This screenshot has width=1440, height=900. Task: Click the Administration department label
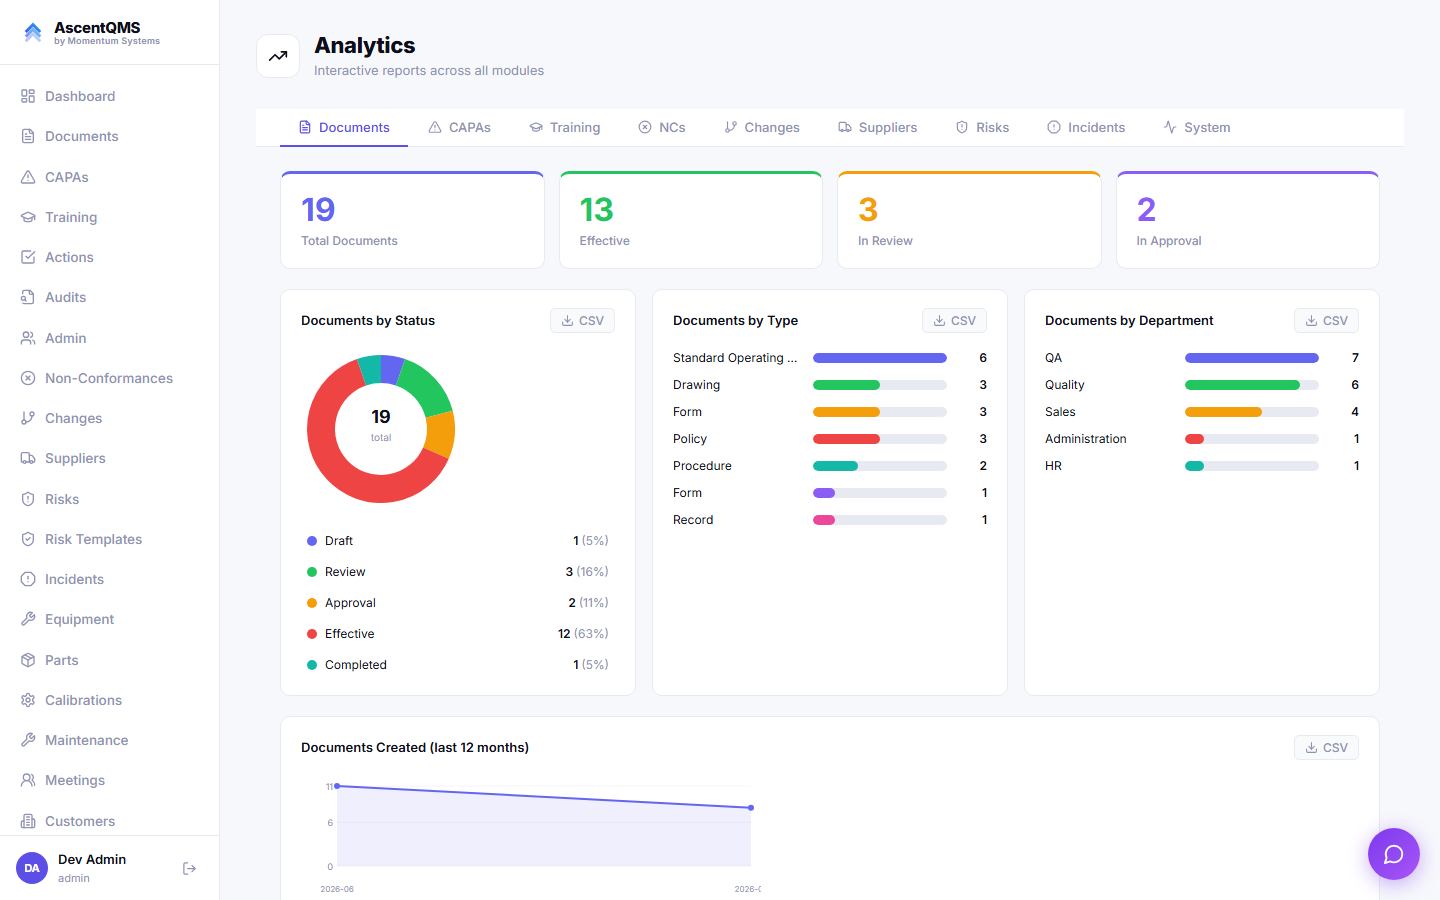point(1086,439)
